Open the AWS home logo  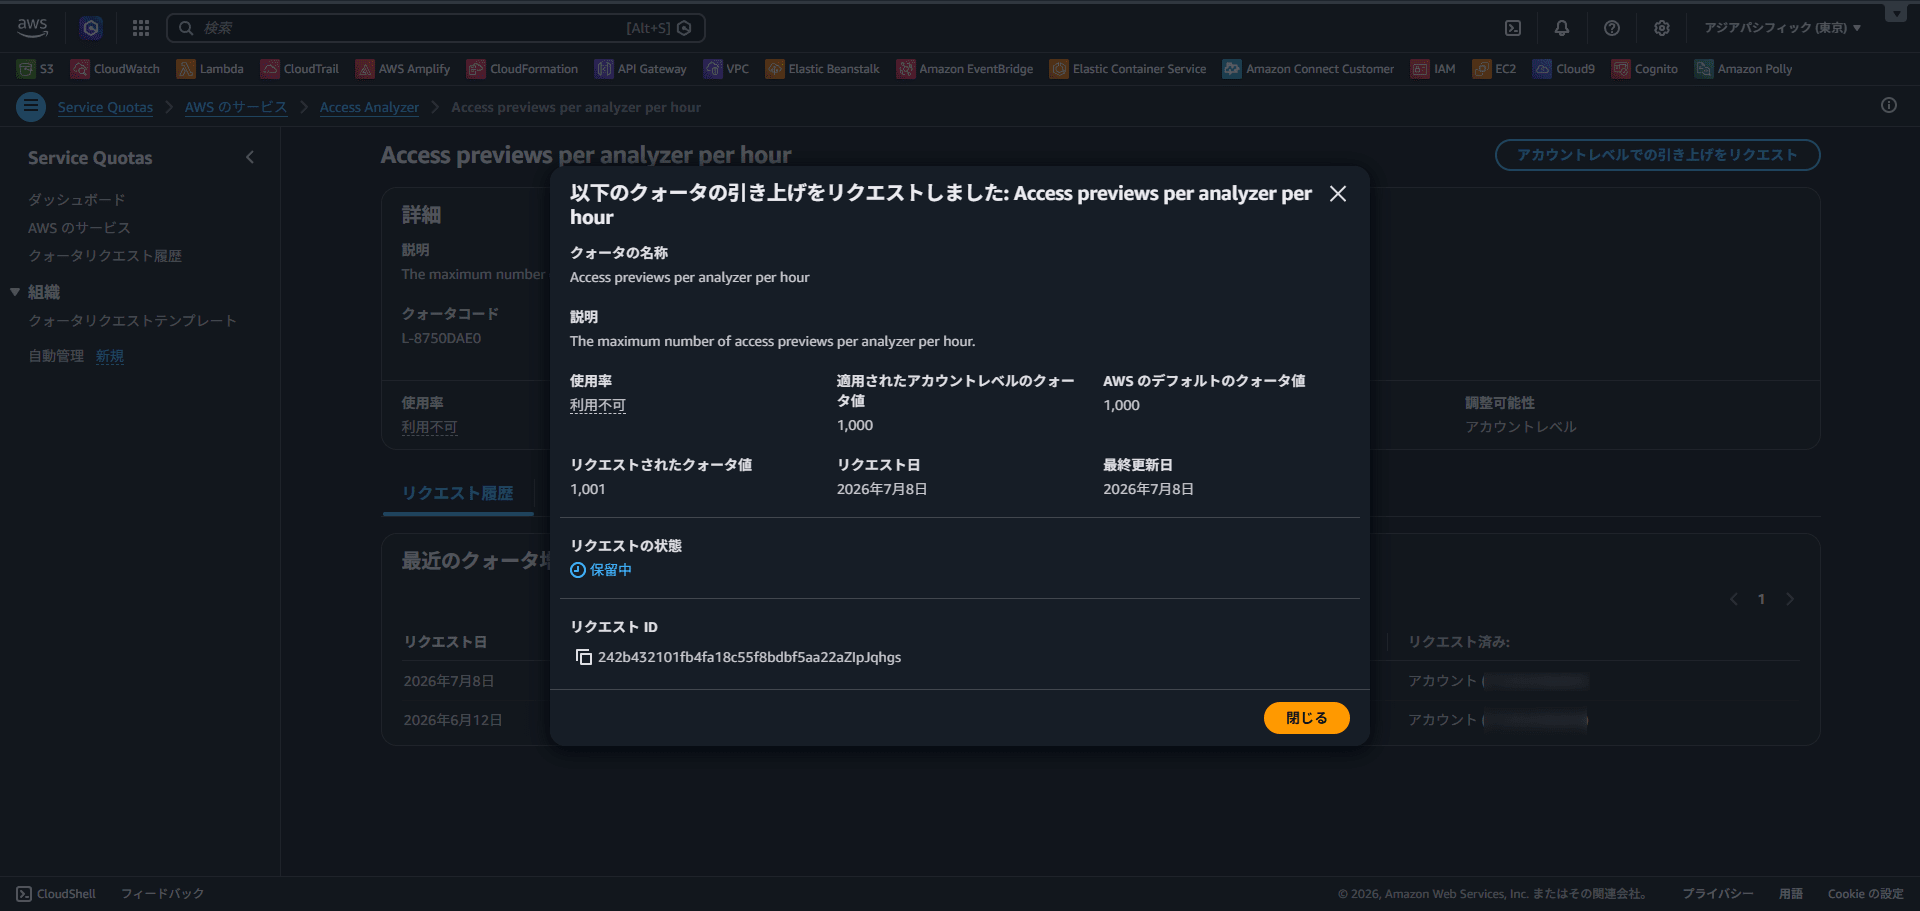(33, 27)
